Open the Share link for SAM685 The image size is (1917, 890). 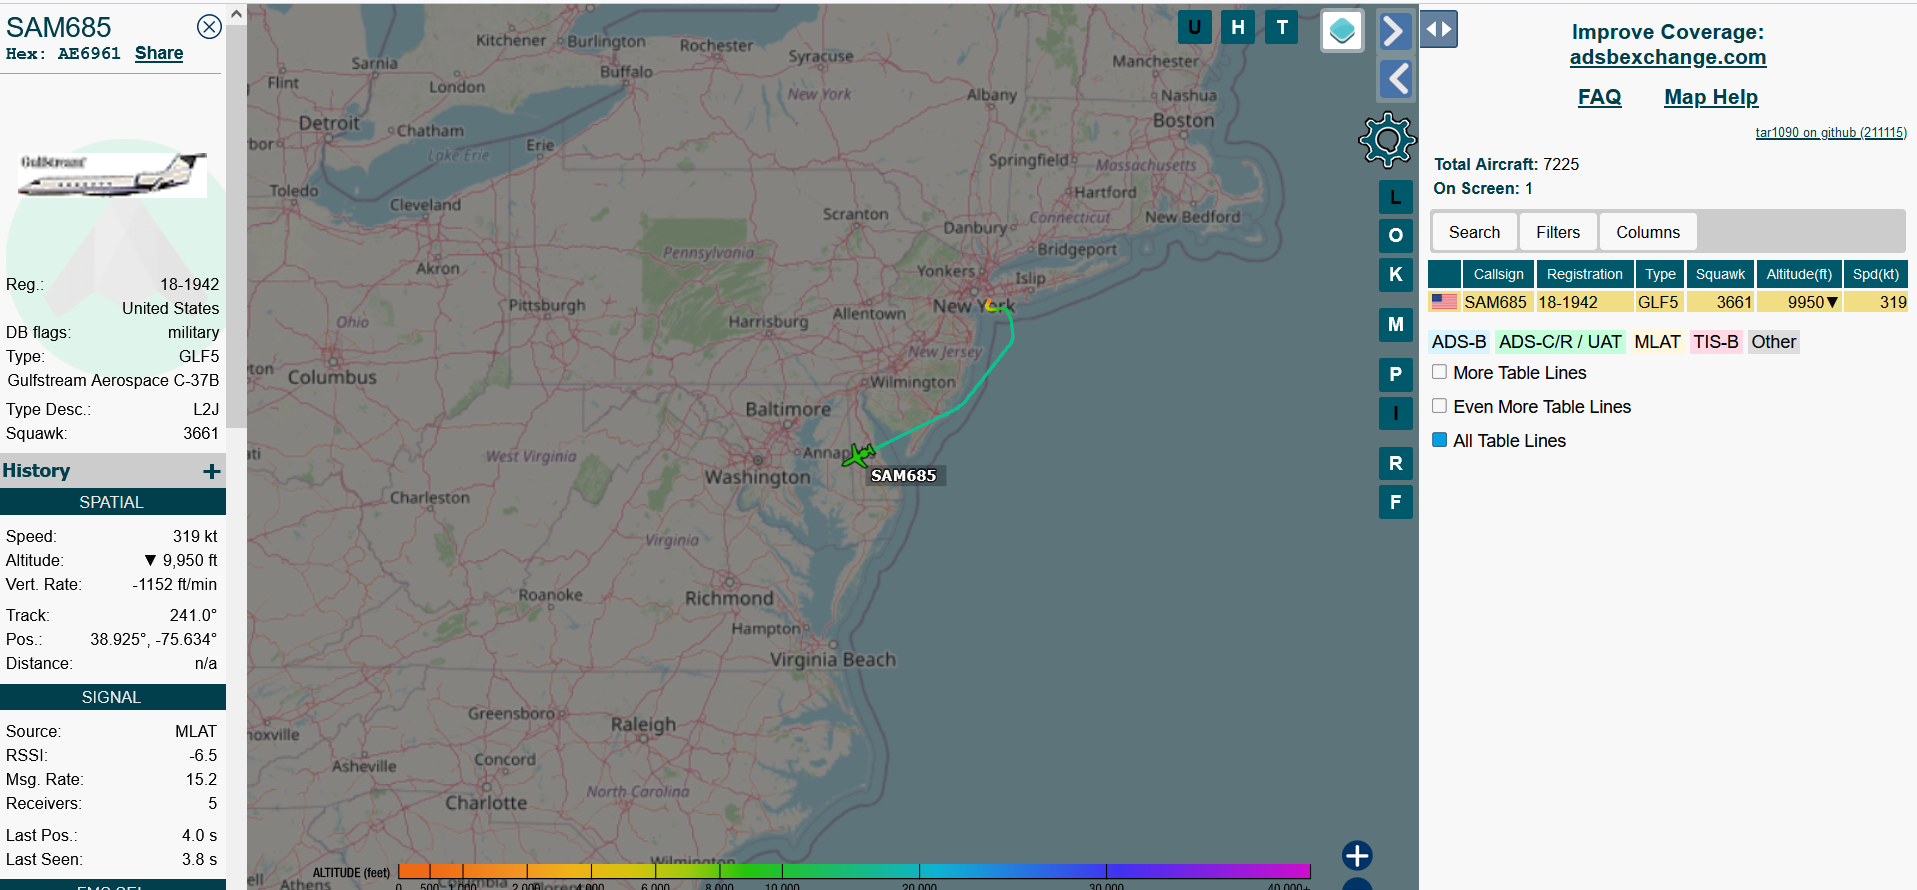pyautogui.click(x=159, y=54)
